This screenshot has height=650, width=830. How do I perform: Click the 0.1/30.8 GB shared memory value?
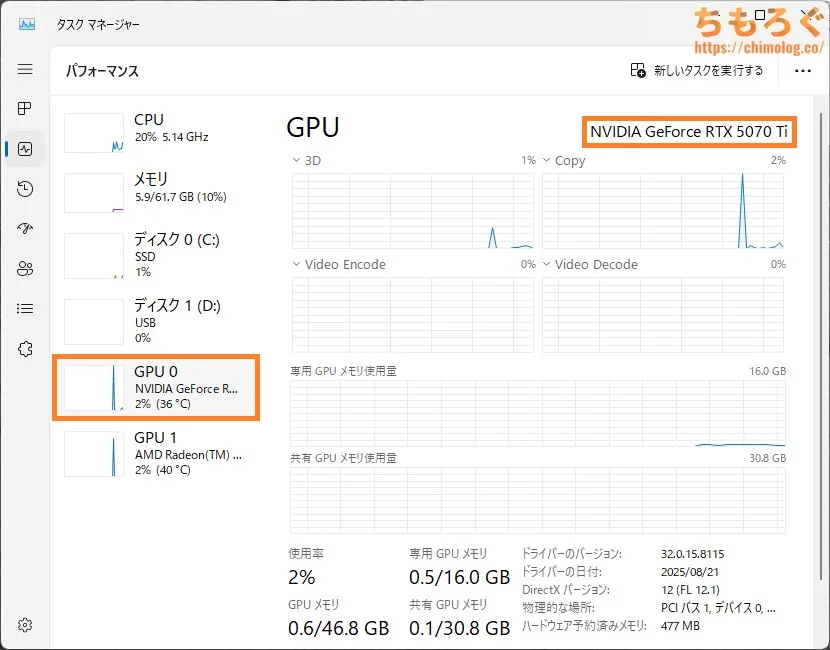tap(459, 628)
